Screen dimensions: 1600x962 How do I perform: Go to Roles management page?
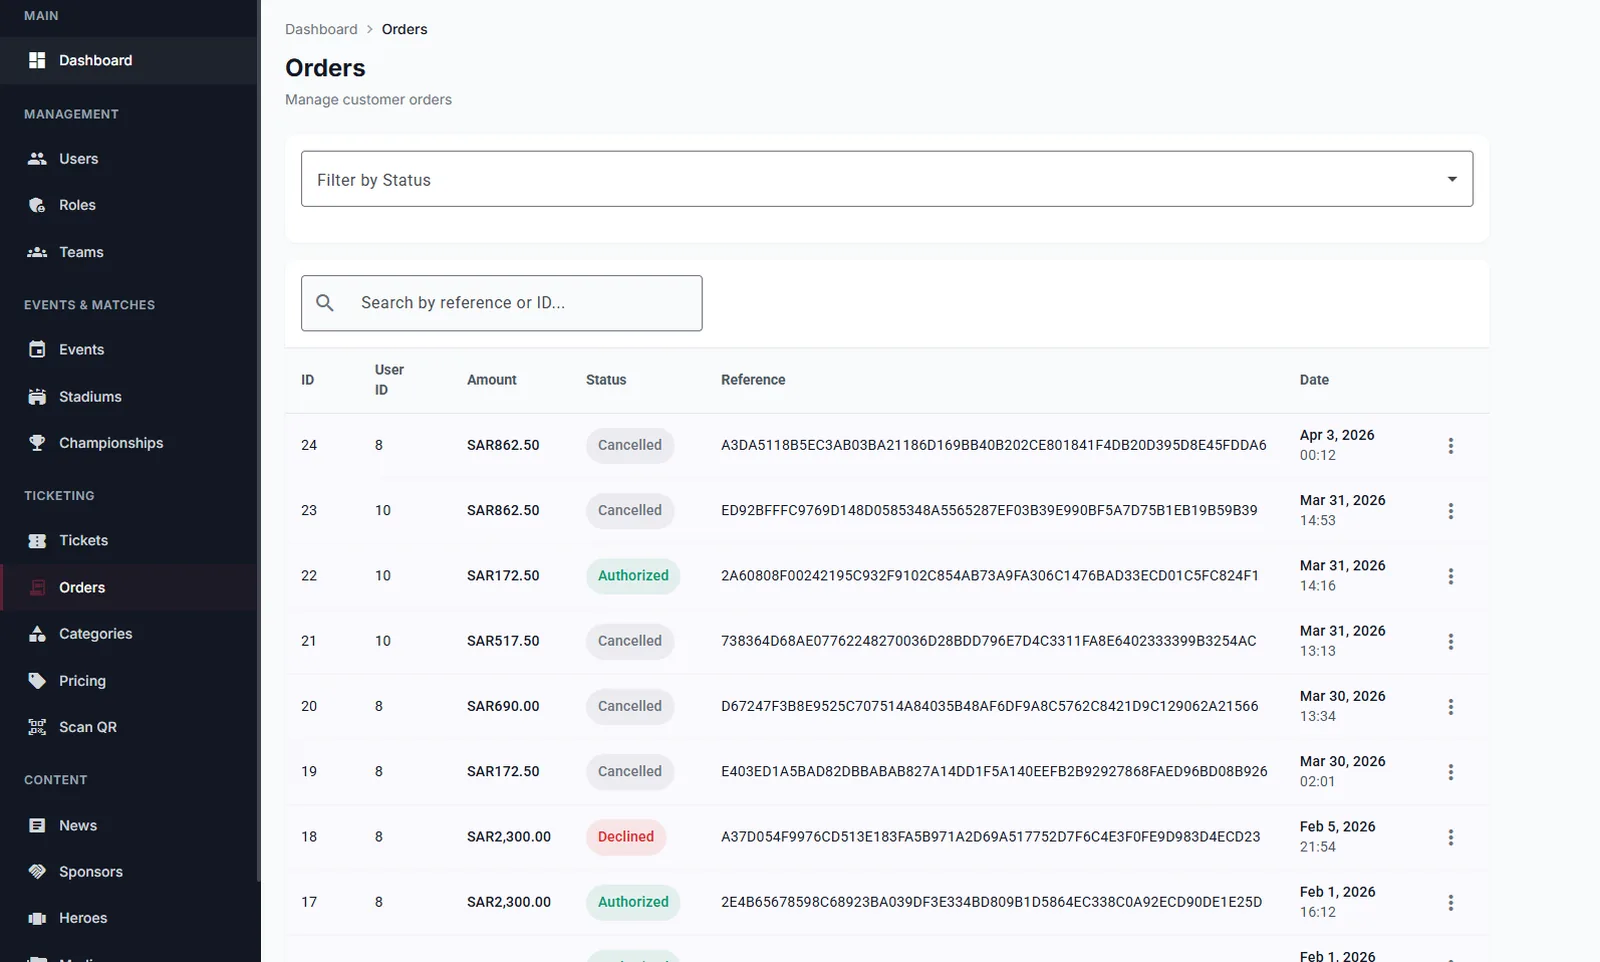point(130,205)
